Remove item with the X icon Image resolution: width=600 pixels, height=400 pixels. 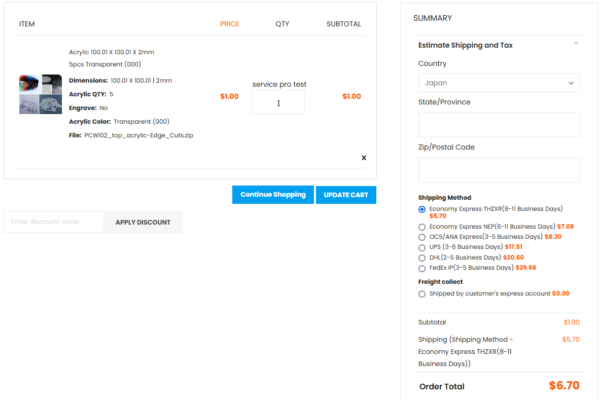[363, 157]
